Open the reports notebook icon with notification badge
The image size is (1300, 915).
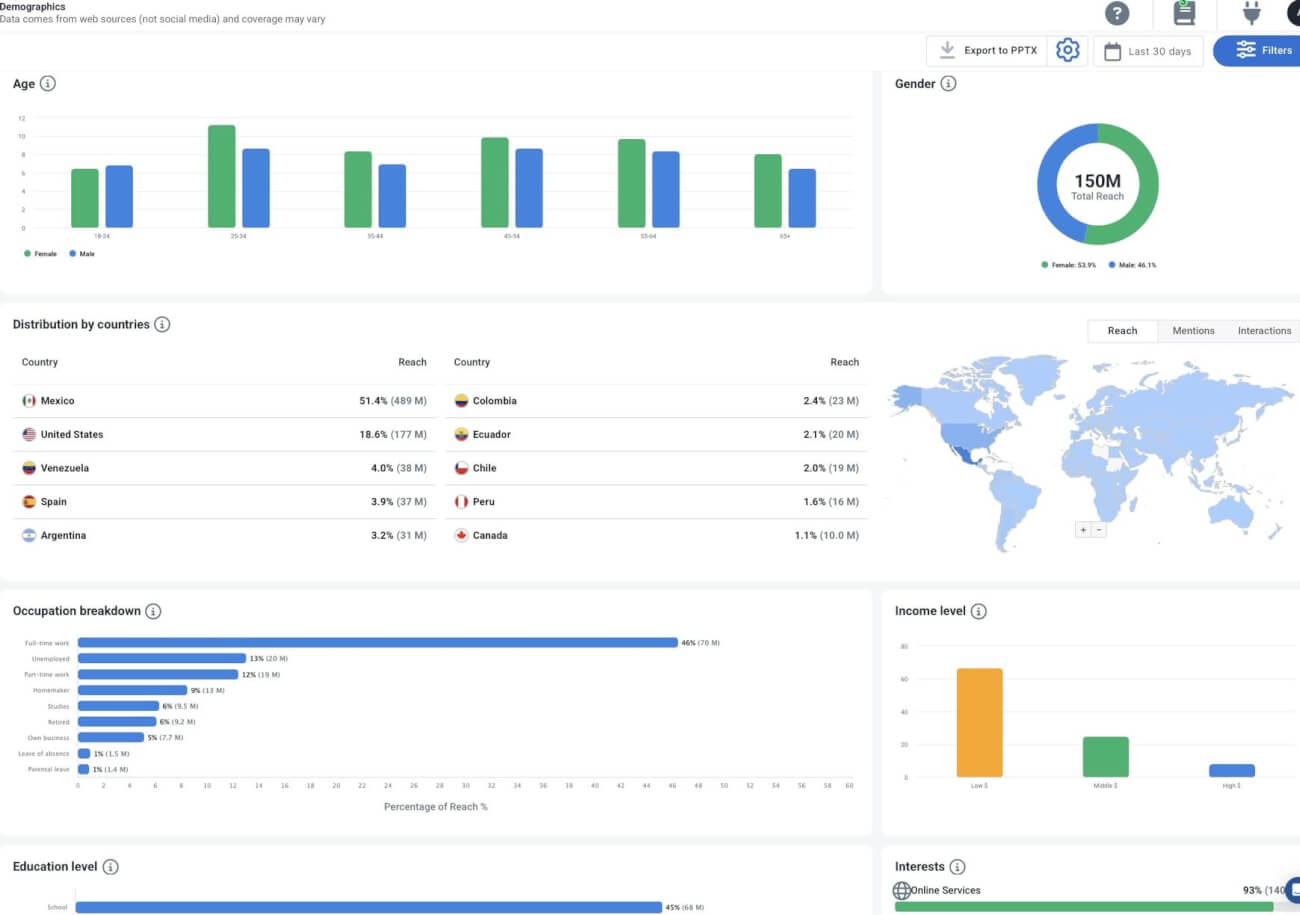point(1184,14)
